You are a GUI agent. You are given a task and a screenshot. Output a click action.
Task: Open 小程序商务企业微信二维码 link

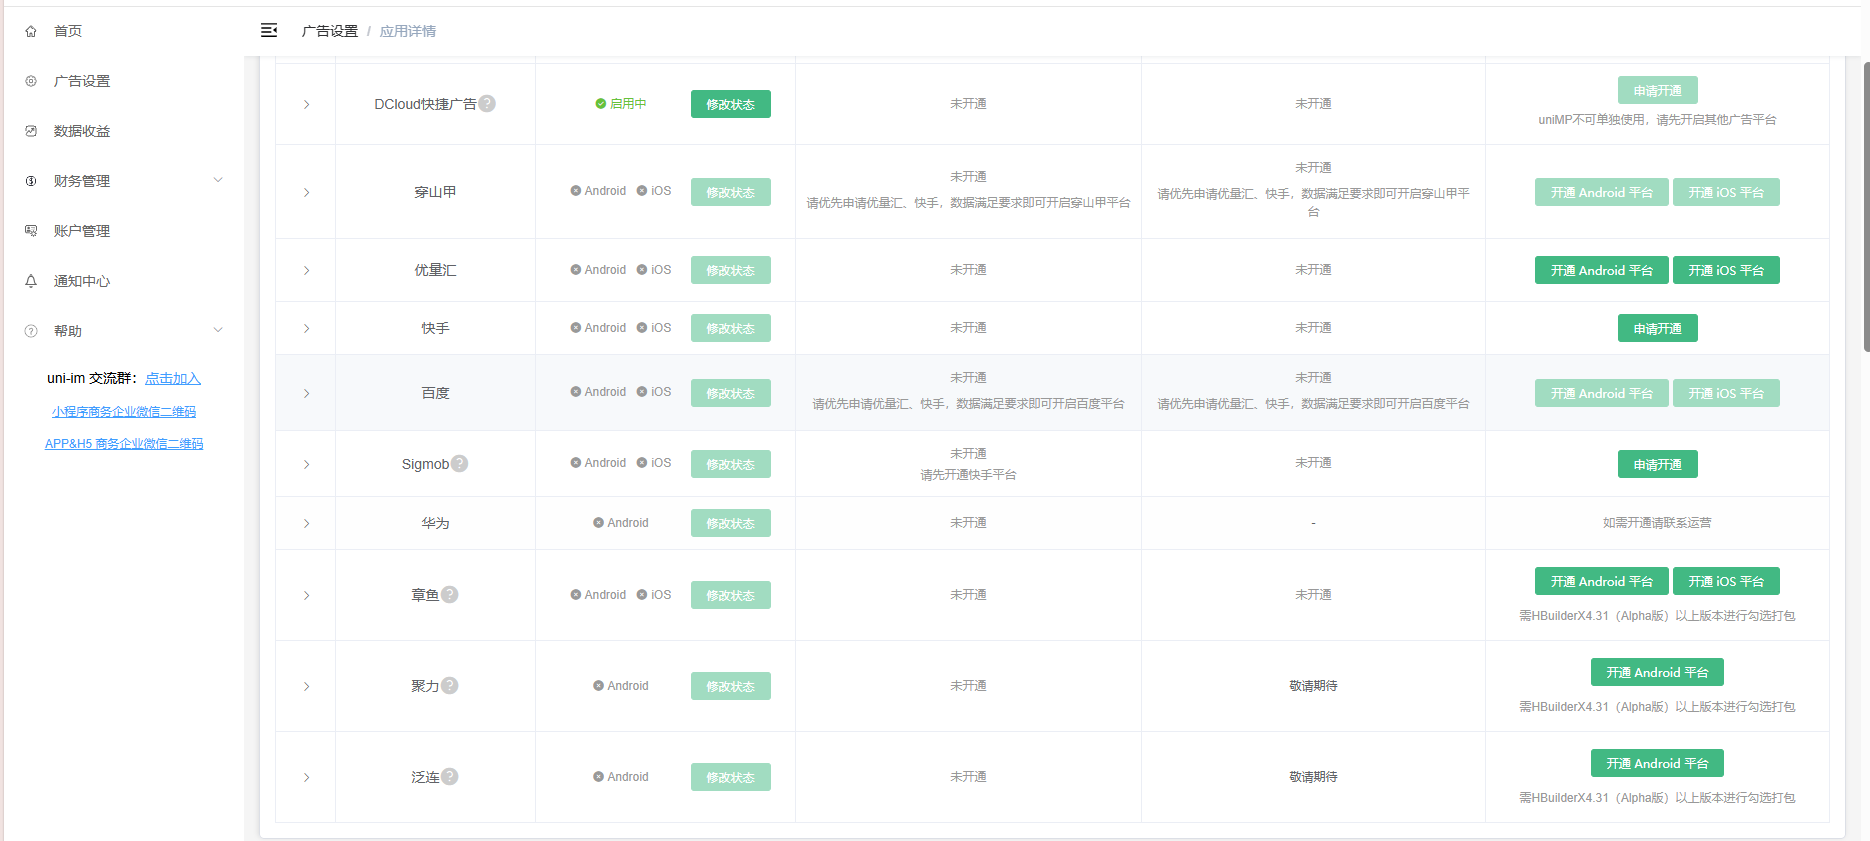[124, 411]
